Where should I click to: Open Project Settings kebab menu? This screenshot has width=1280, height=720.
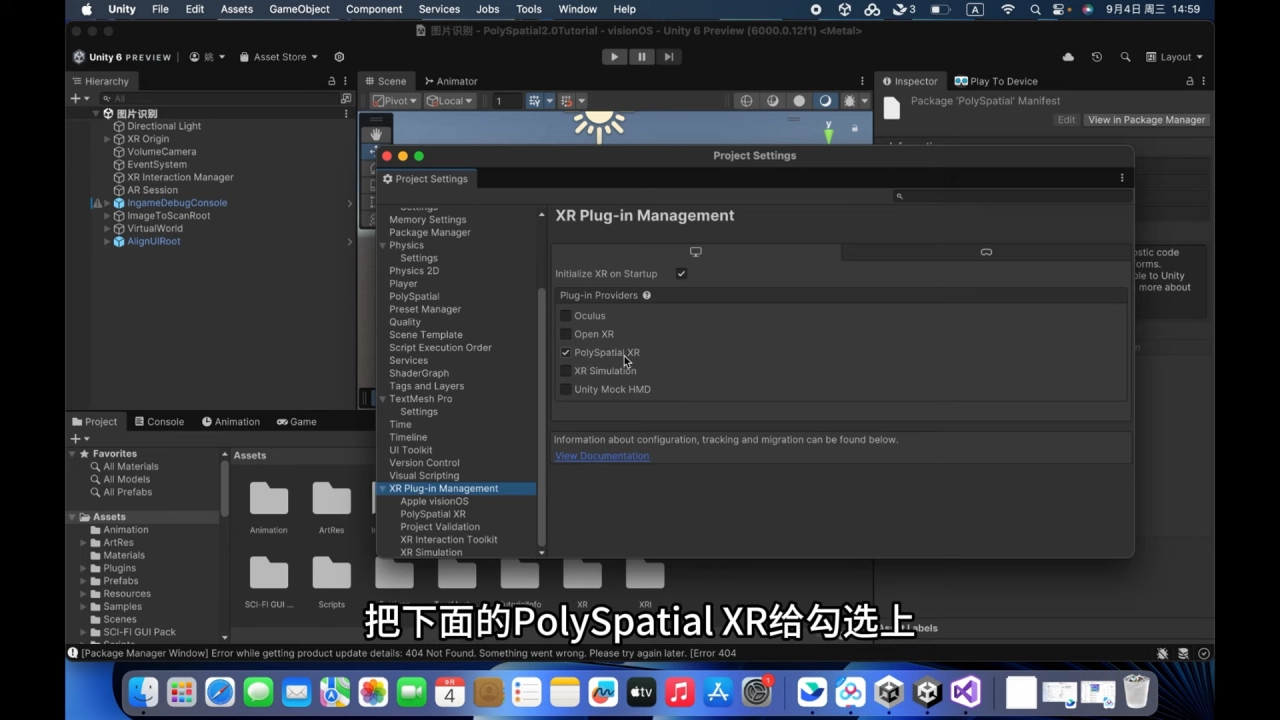pyautogui.click(x=1122, y=178)
